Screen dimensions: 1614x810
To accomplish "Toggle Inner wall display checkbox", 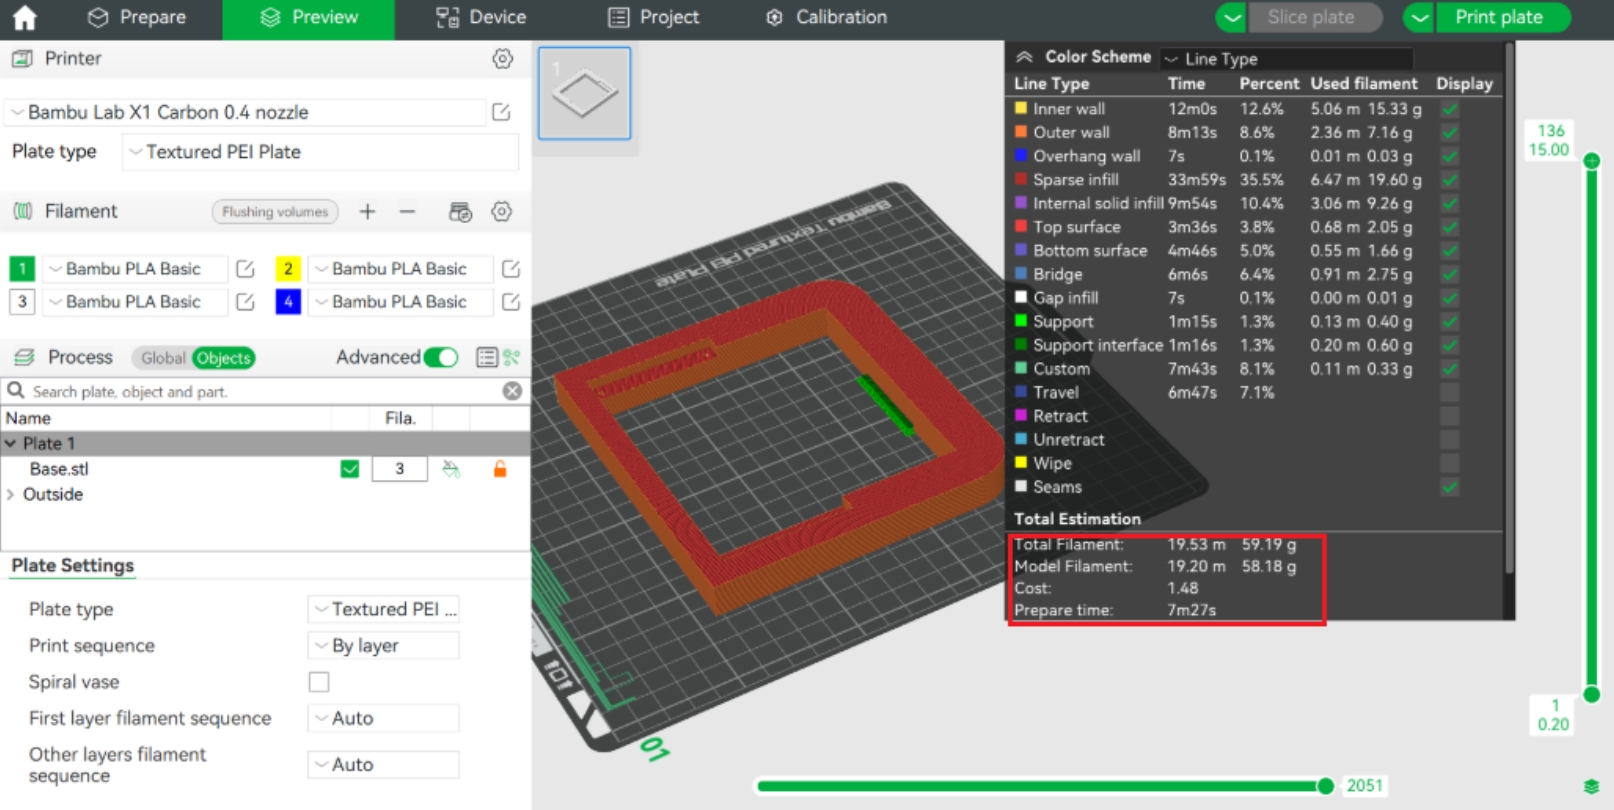I will tap(1449, 109).
